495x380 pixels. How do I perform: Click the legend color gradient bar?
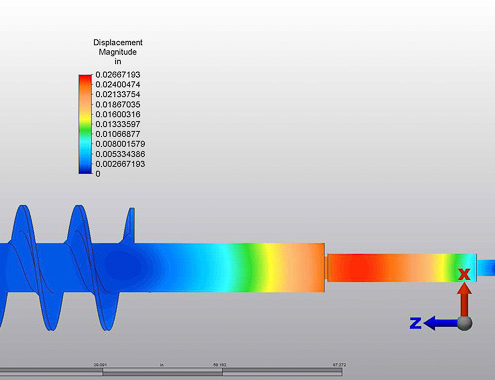[85, 124]
